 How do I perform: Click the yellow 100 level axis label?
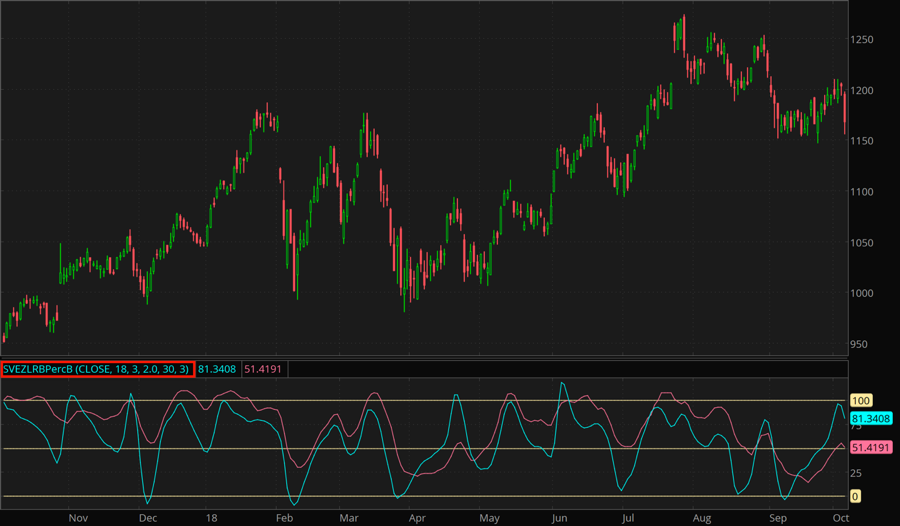[x=862, y=400]
